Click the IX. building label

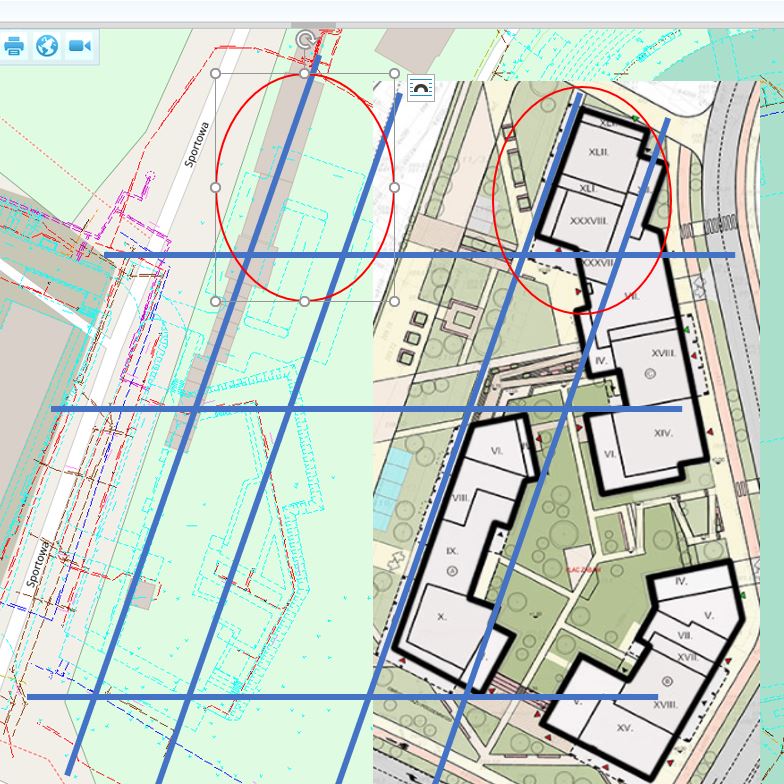tap(452, 550)
